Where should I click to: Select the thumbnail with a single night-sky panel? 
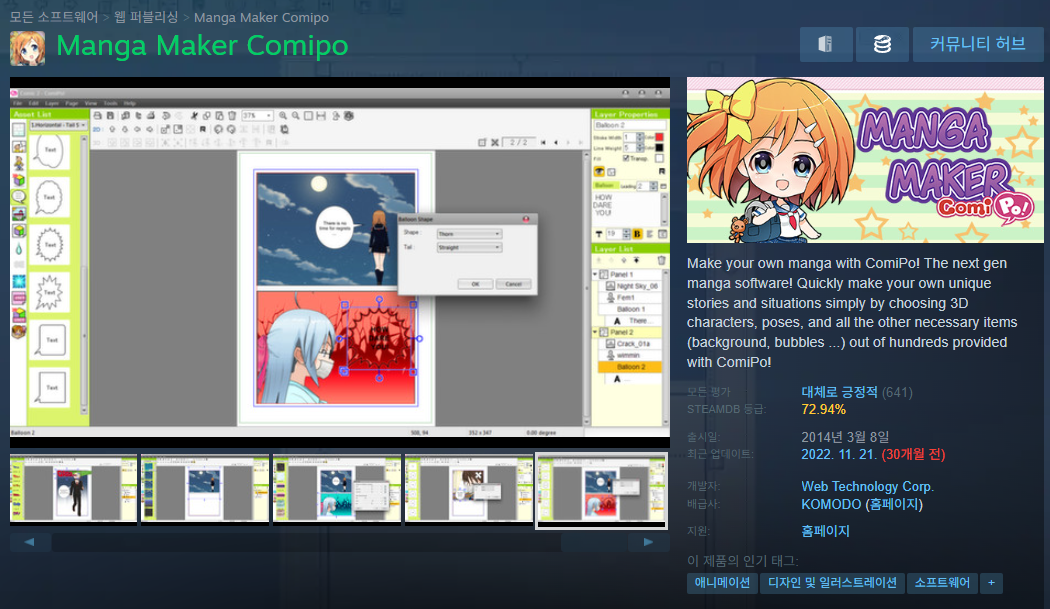point(205,488)
